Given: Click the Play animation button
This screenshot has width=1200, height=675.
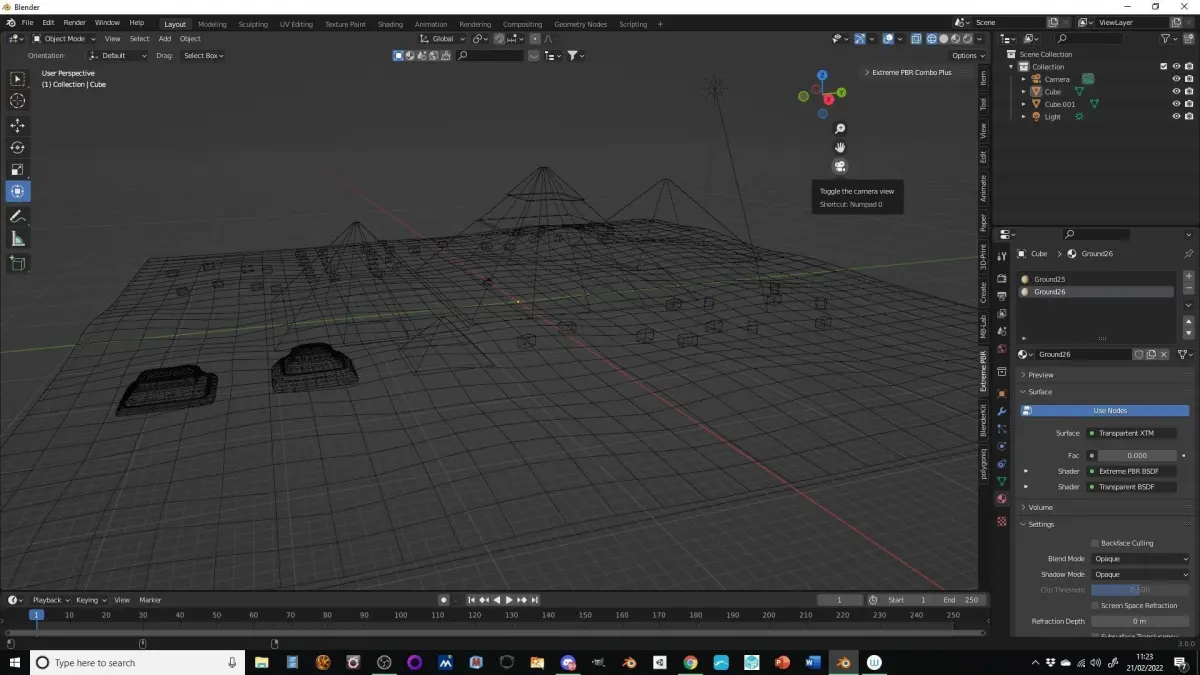Looking at the screenshot, I should [509, 600].
